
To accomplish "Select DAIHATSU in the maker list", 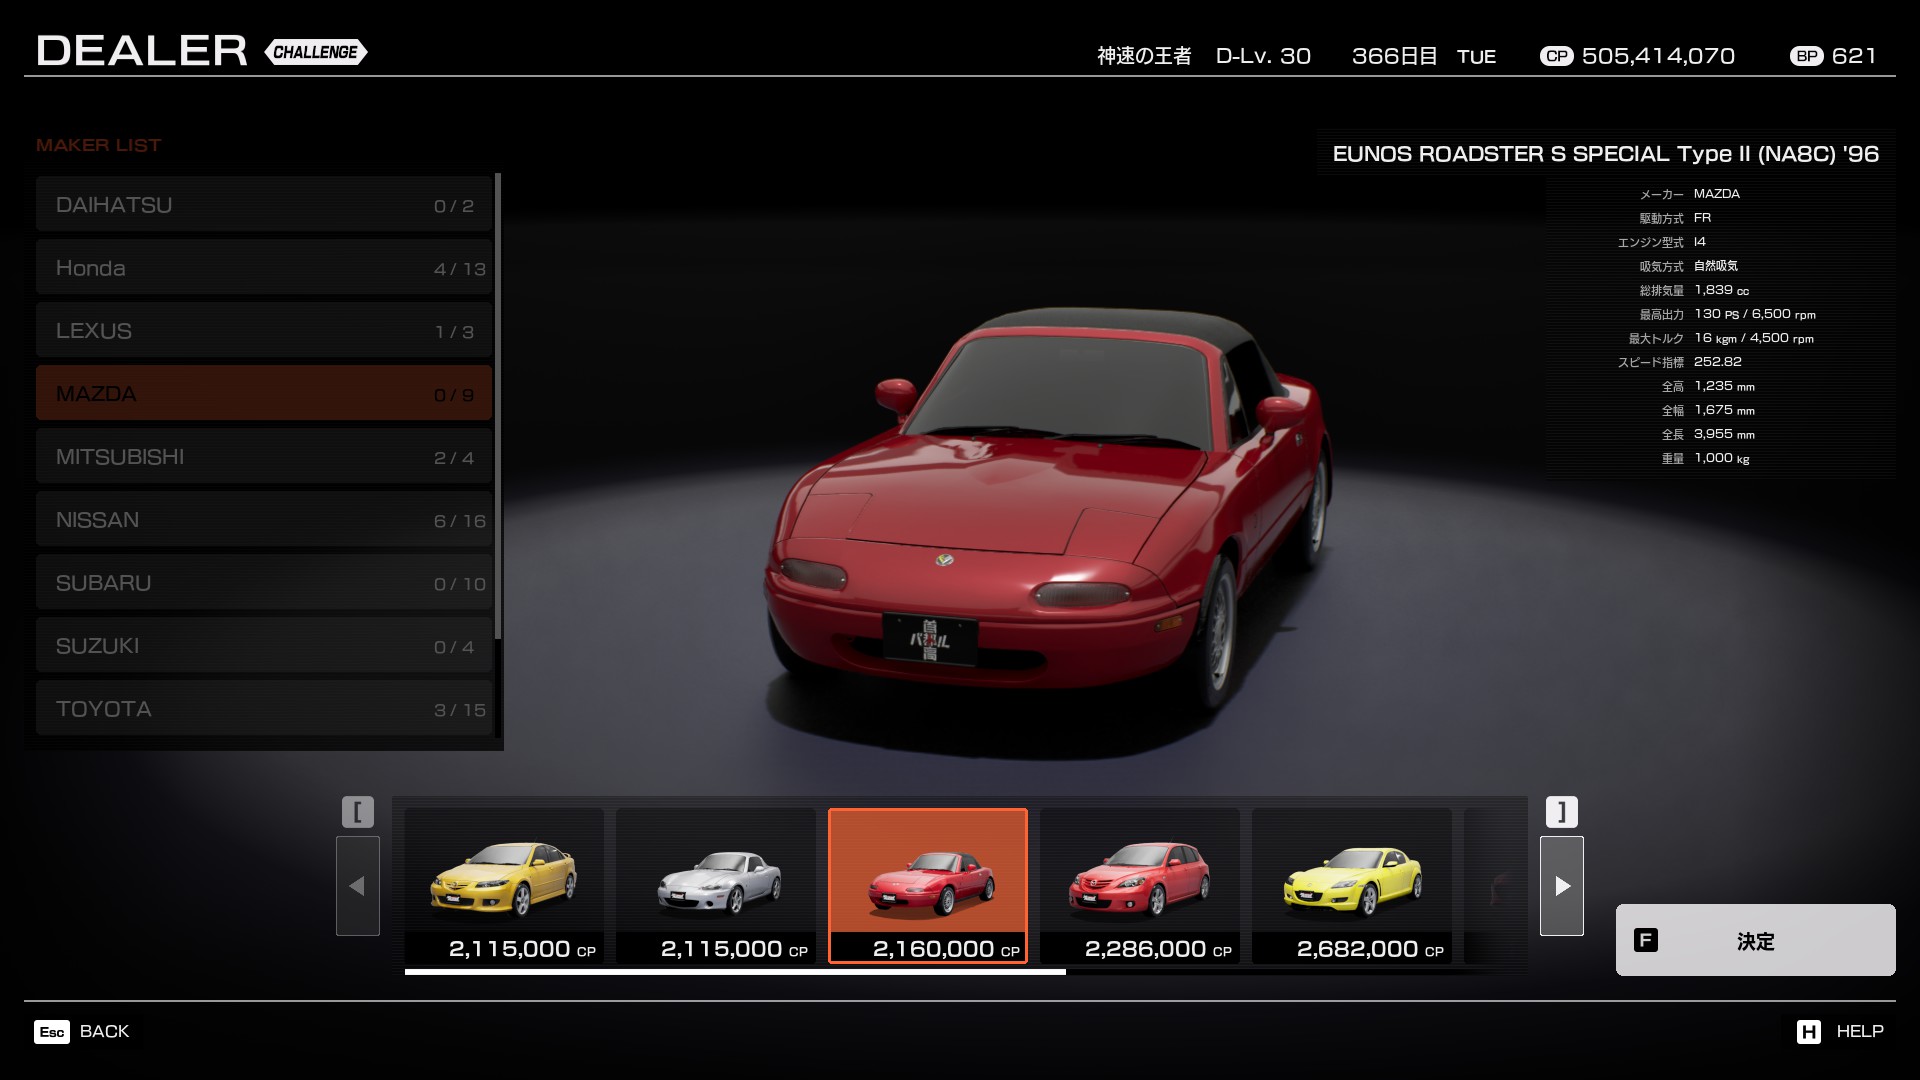I will [264, 205].
